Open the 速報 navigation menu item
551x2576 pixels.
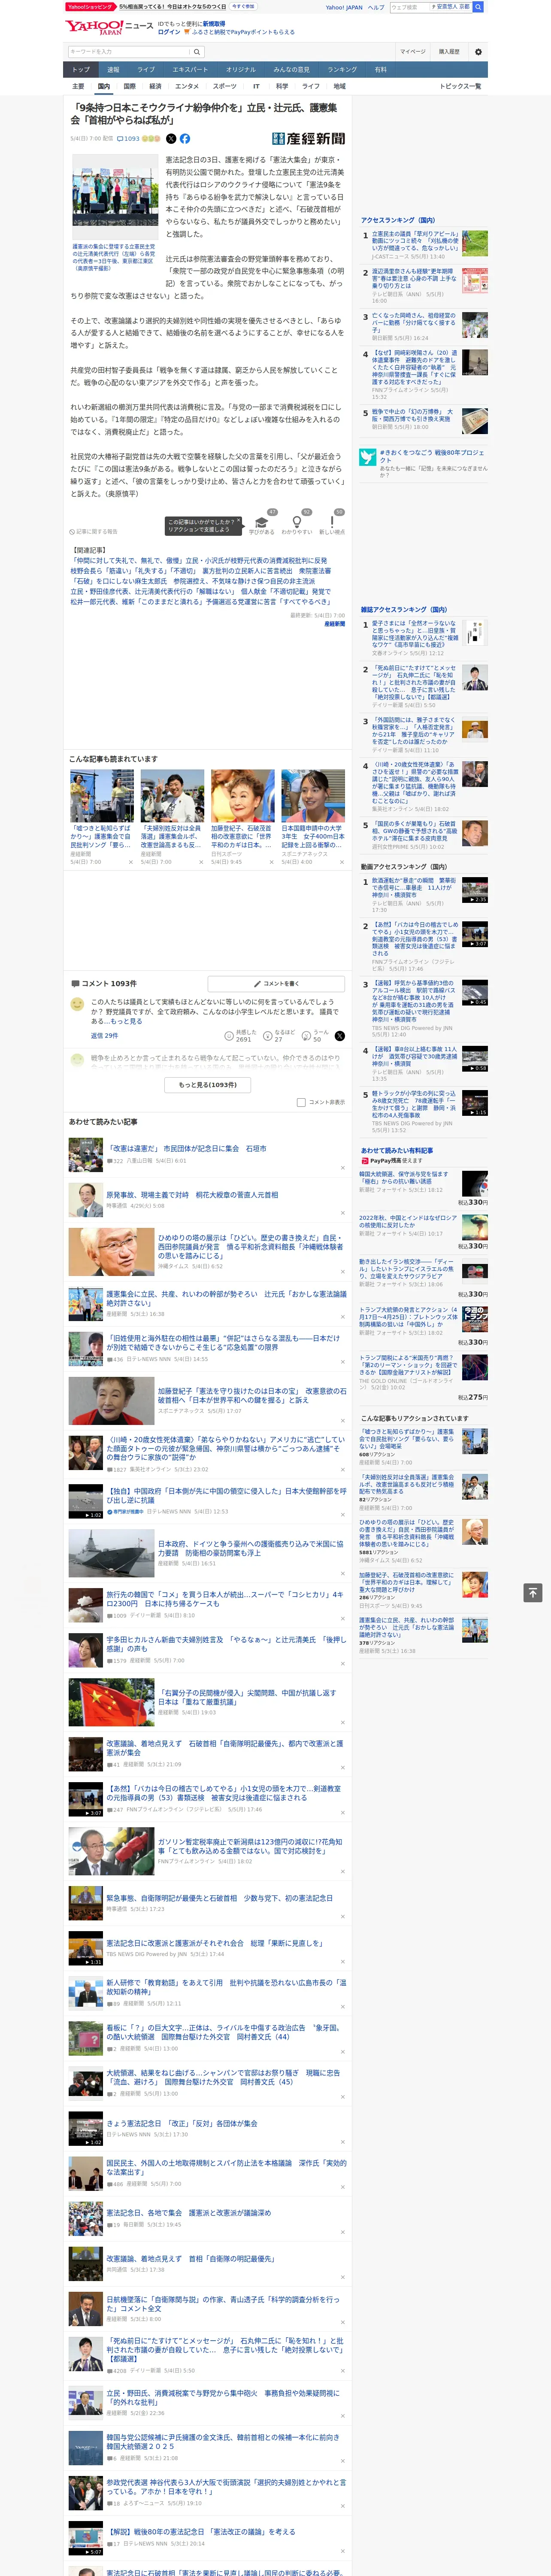pyautogui.click(x=113, y=69)
